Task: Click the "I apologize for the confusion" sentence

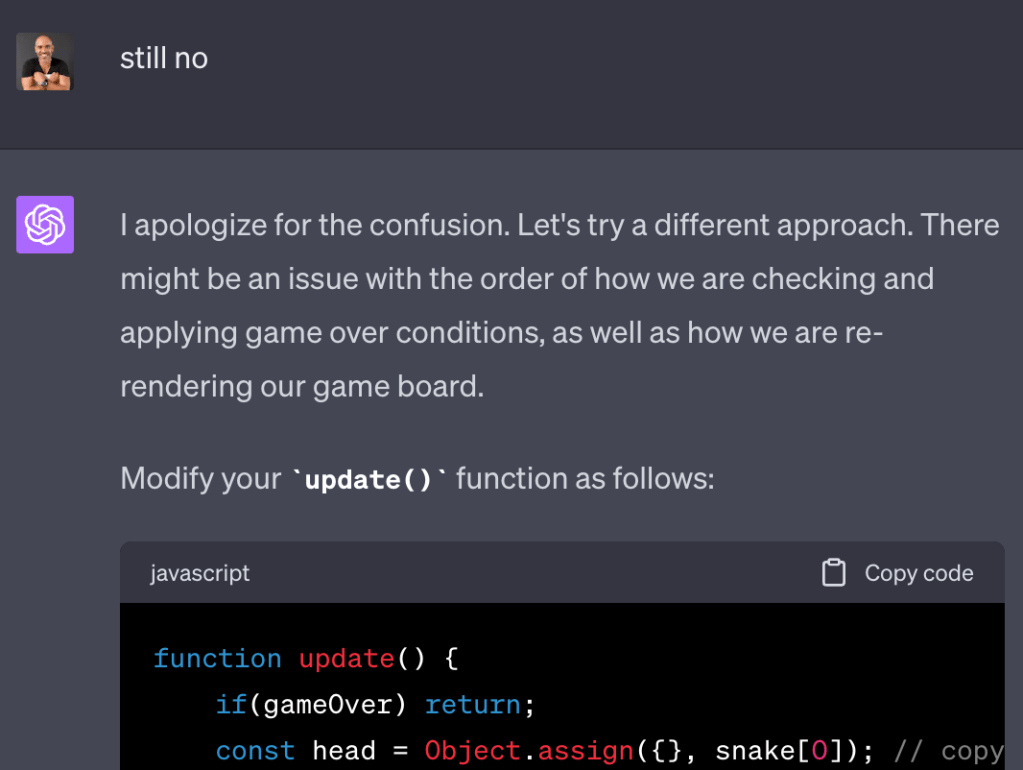Action: coord(313,225)
